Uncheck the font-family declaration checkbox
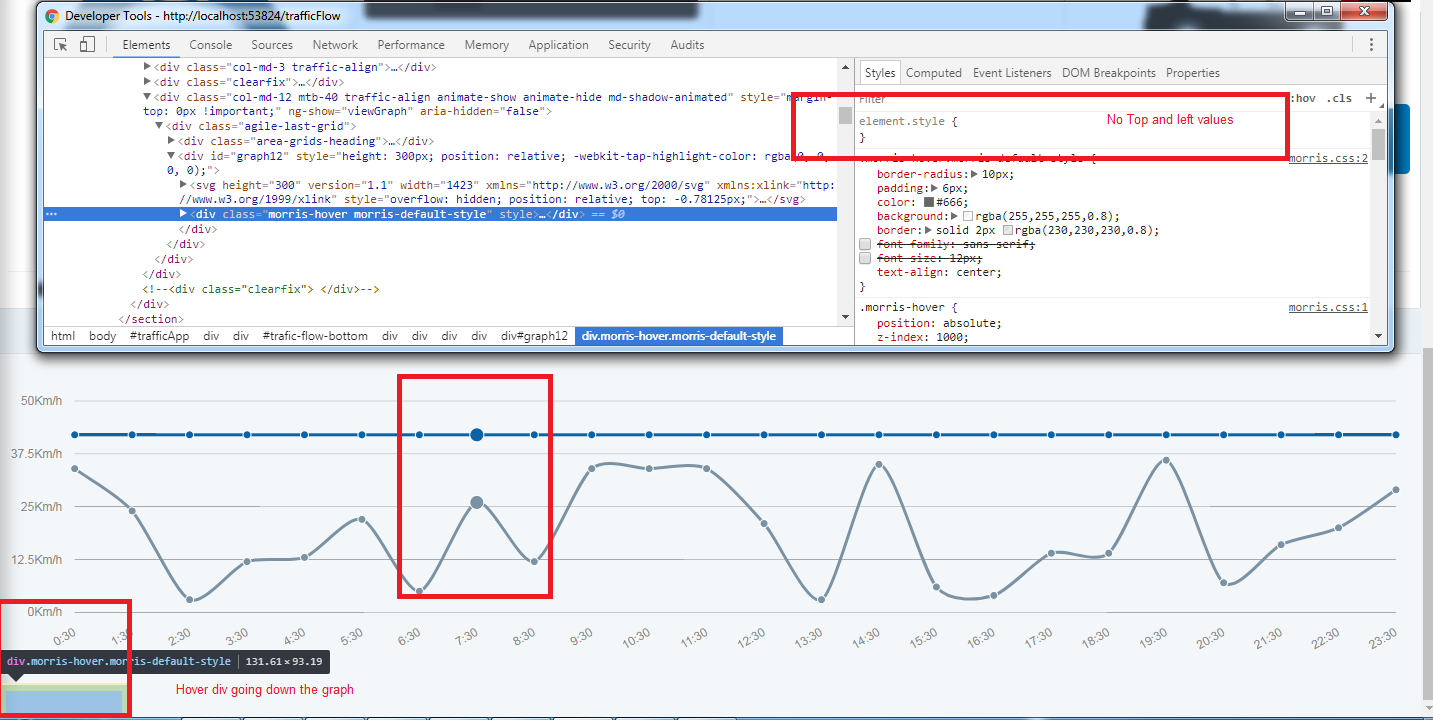The height and width of the screenshot is (720, 1433). click(865, 245)
